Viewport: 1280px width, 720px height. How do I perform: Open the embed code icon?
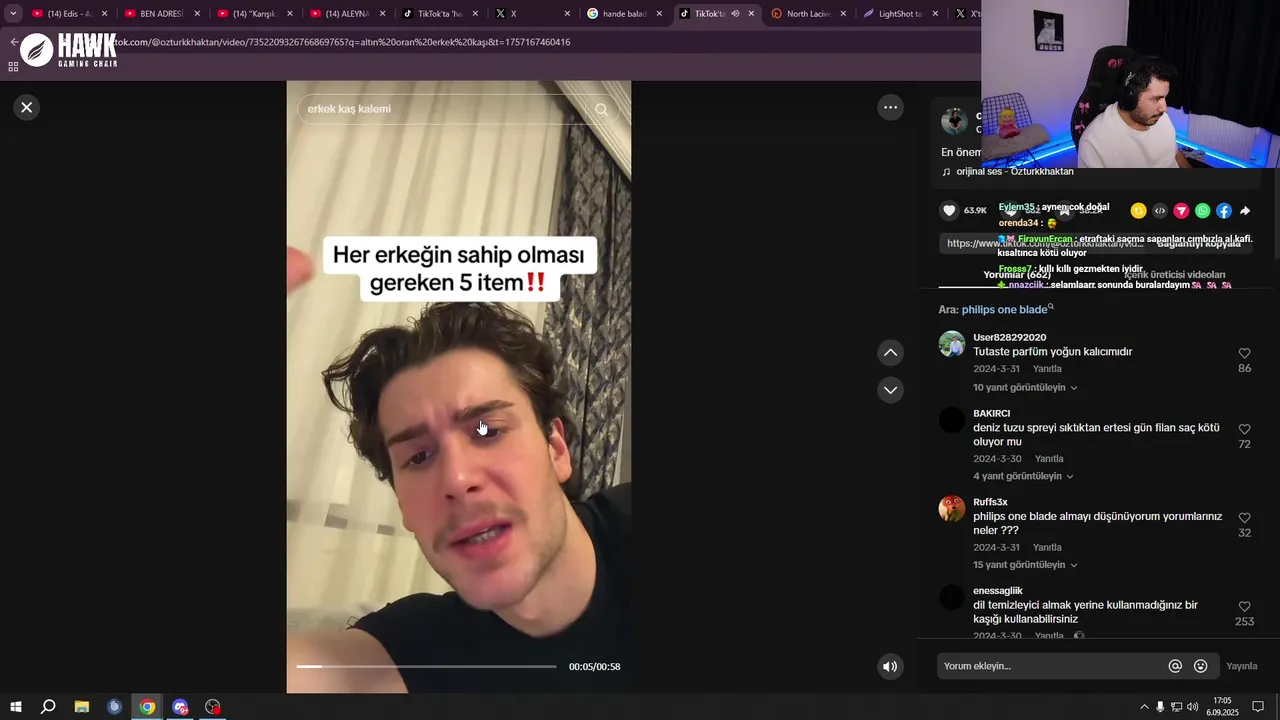coord(1160,210)
